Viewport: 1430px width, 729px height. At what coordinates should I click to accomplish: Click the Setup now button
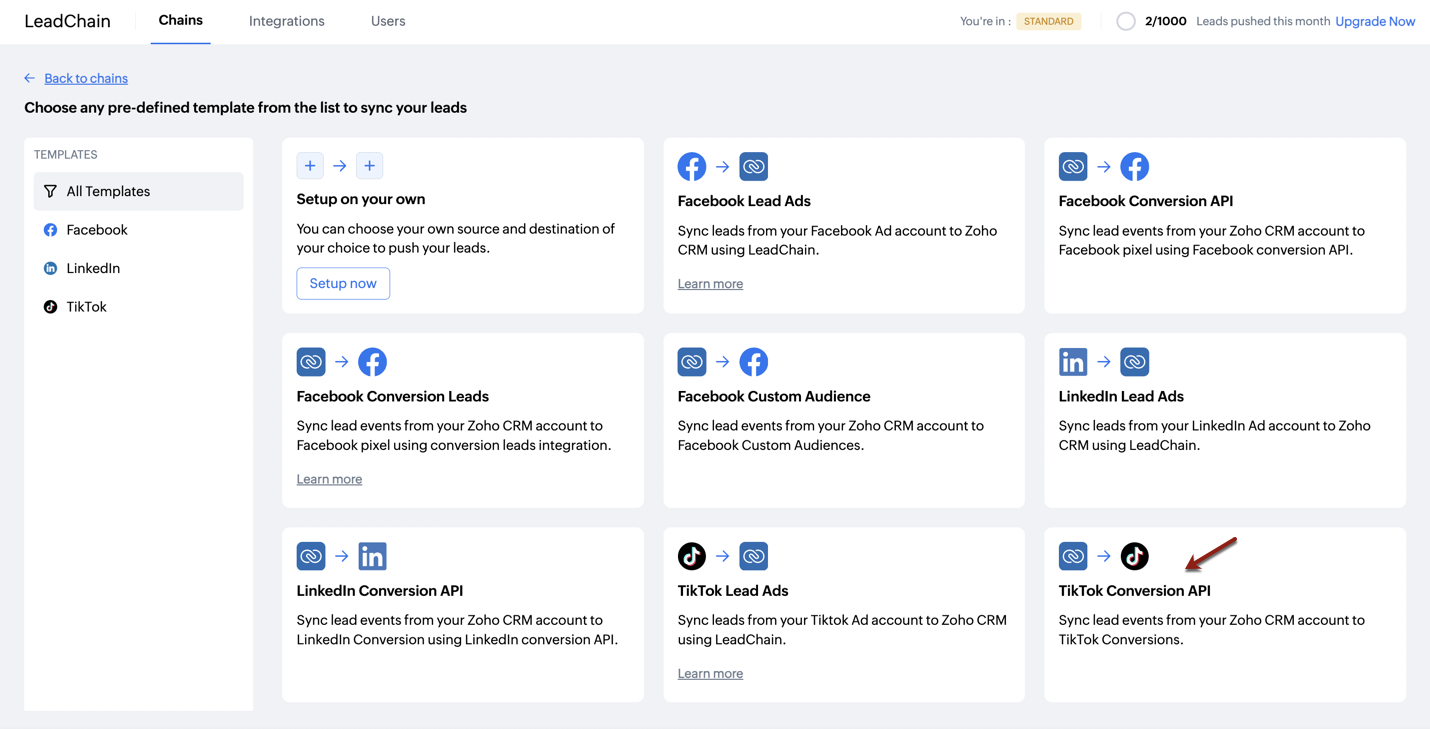click(343, 284)
